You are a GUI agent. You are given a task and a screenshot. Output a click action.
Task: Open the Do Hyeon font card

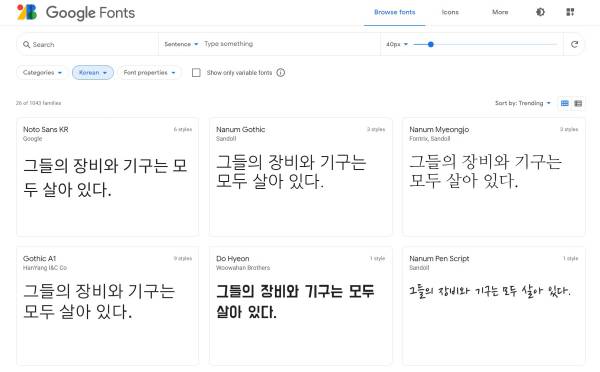301,306
